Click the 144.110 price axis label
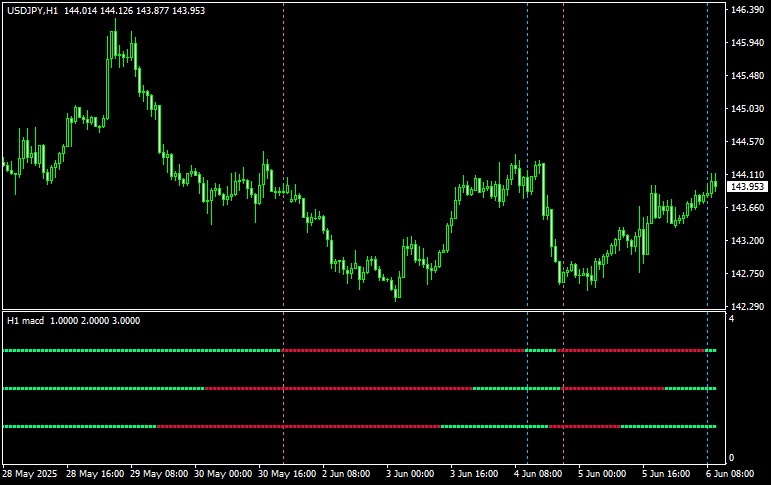The height and width of the screenshot is (485, 771). tap(747, 174)
